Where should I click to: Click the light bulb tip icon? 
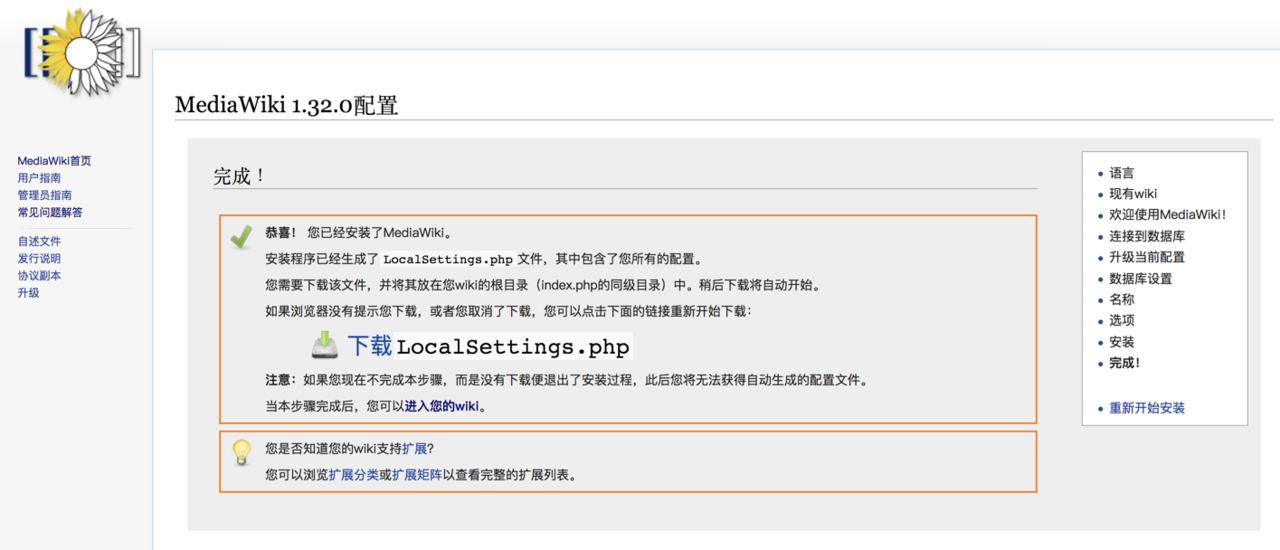pyautogui.click(x=241, y=452)
